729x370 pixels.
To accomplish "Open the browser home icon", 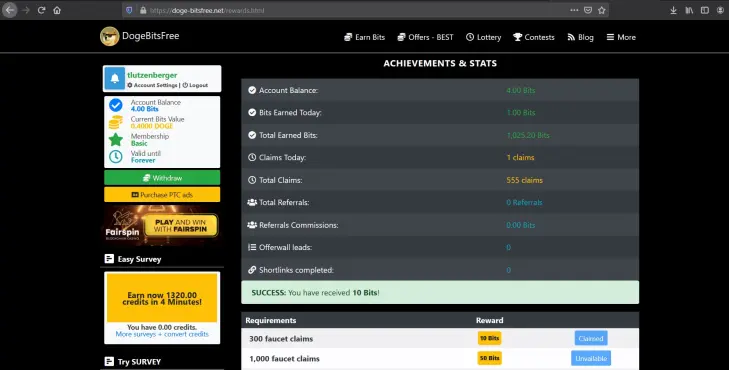I will (x=57, y=10).
